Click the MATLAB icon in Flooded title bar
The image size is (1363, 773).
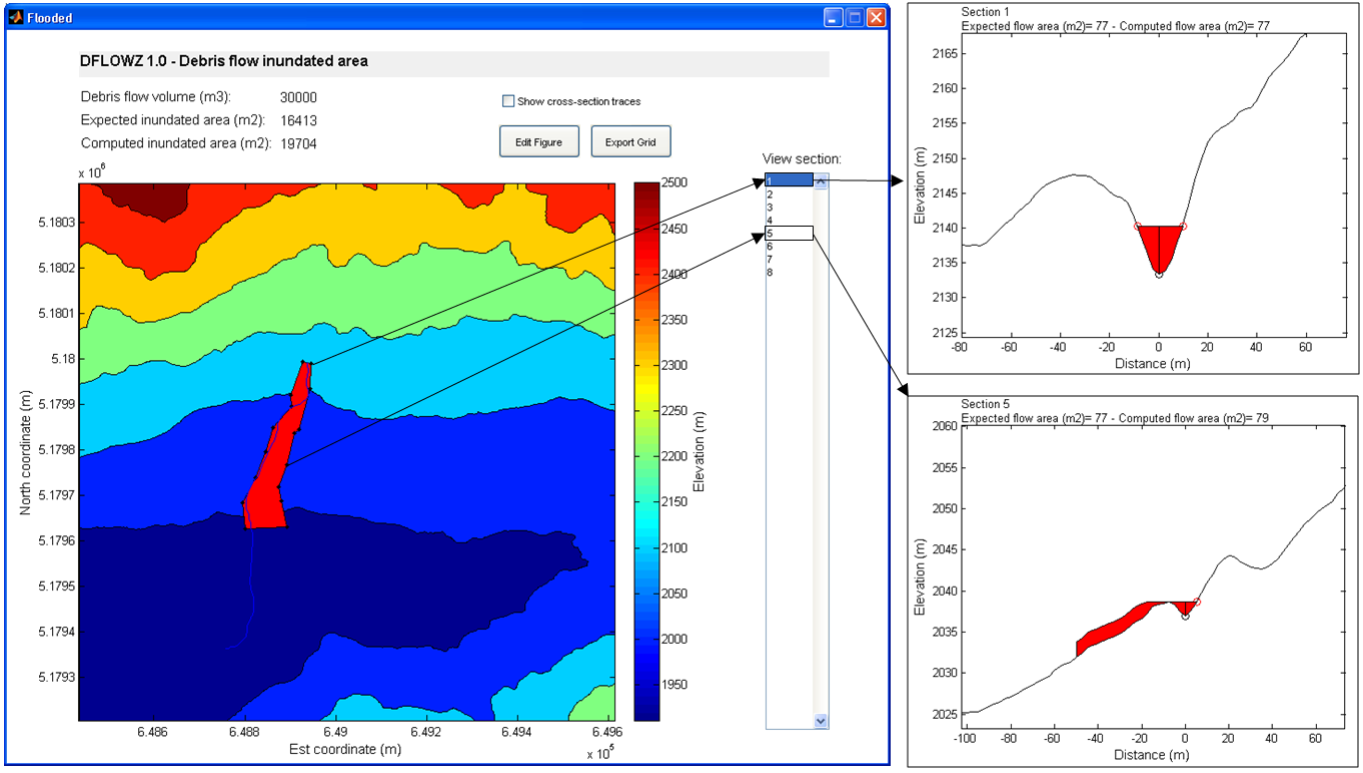point(15,17)
